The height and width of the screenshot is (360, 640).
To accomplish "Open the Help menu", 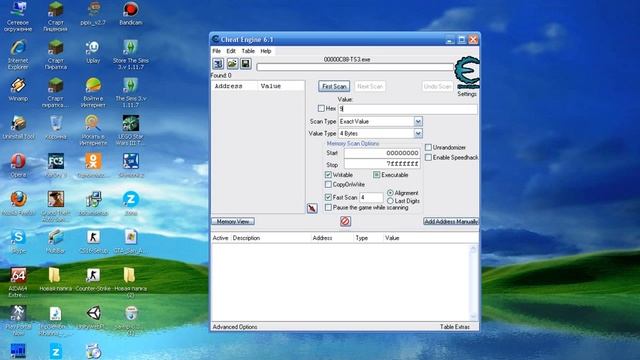I will pos(266,51).
